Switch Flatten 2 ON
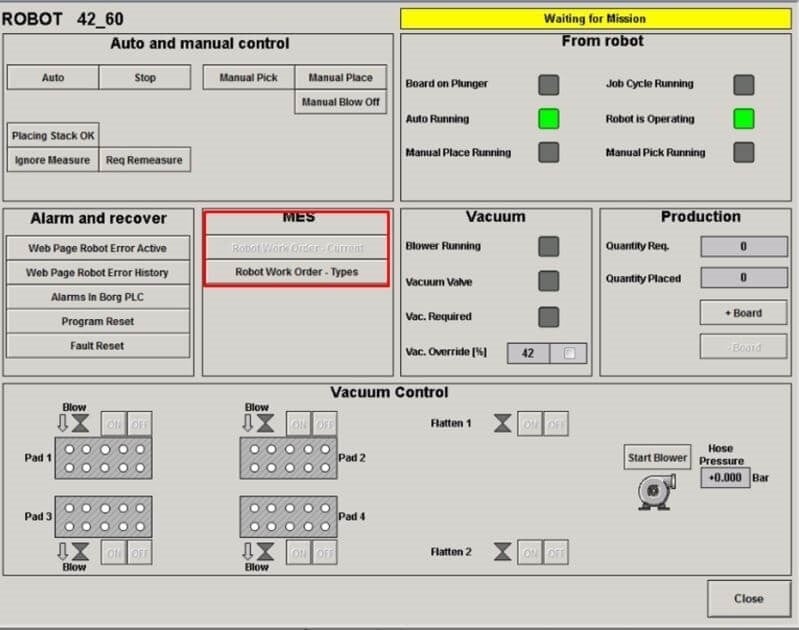This screenshot has height=630, width=799. pos(530,553)
